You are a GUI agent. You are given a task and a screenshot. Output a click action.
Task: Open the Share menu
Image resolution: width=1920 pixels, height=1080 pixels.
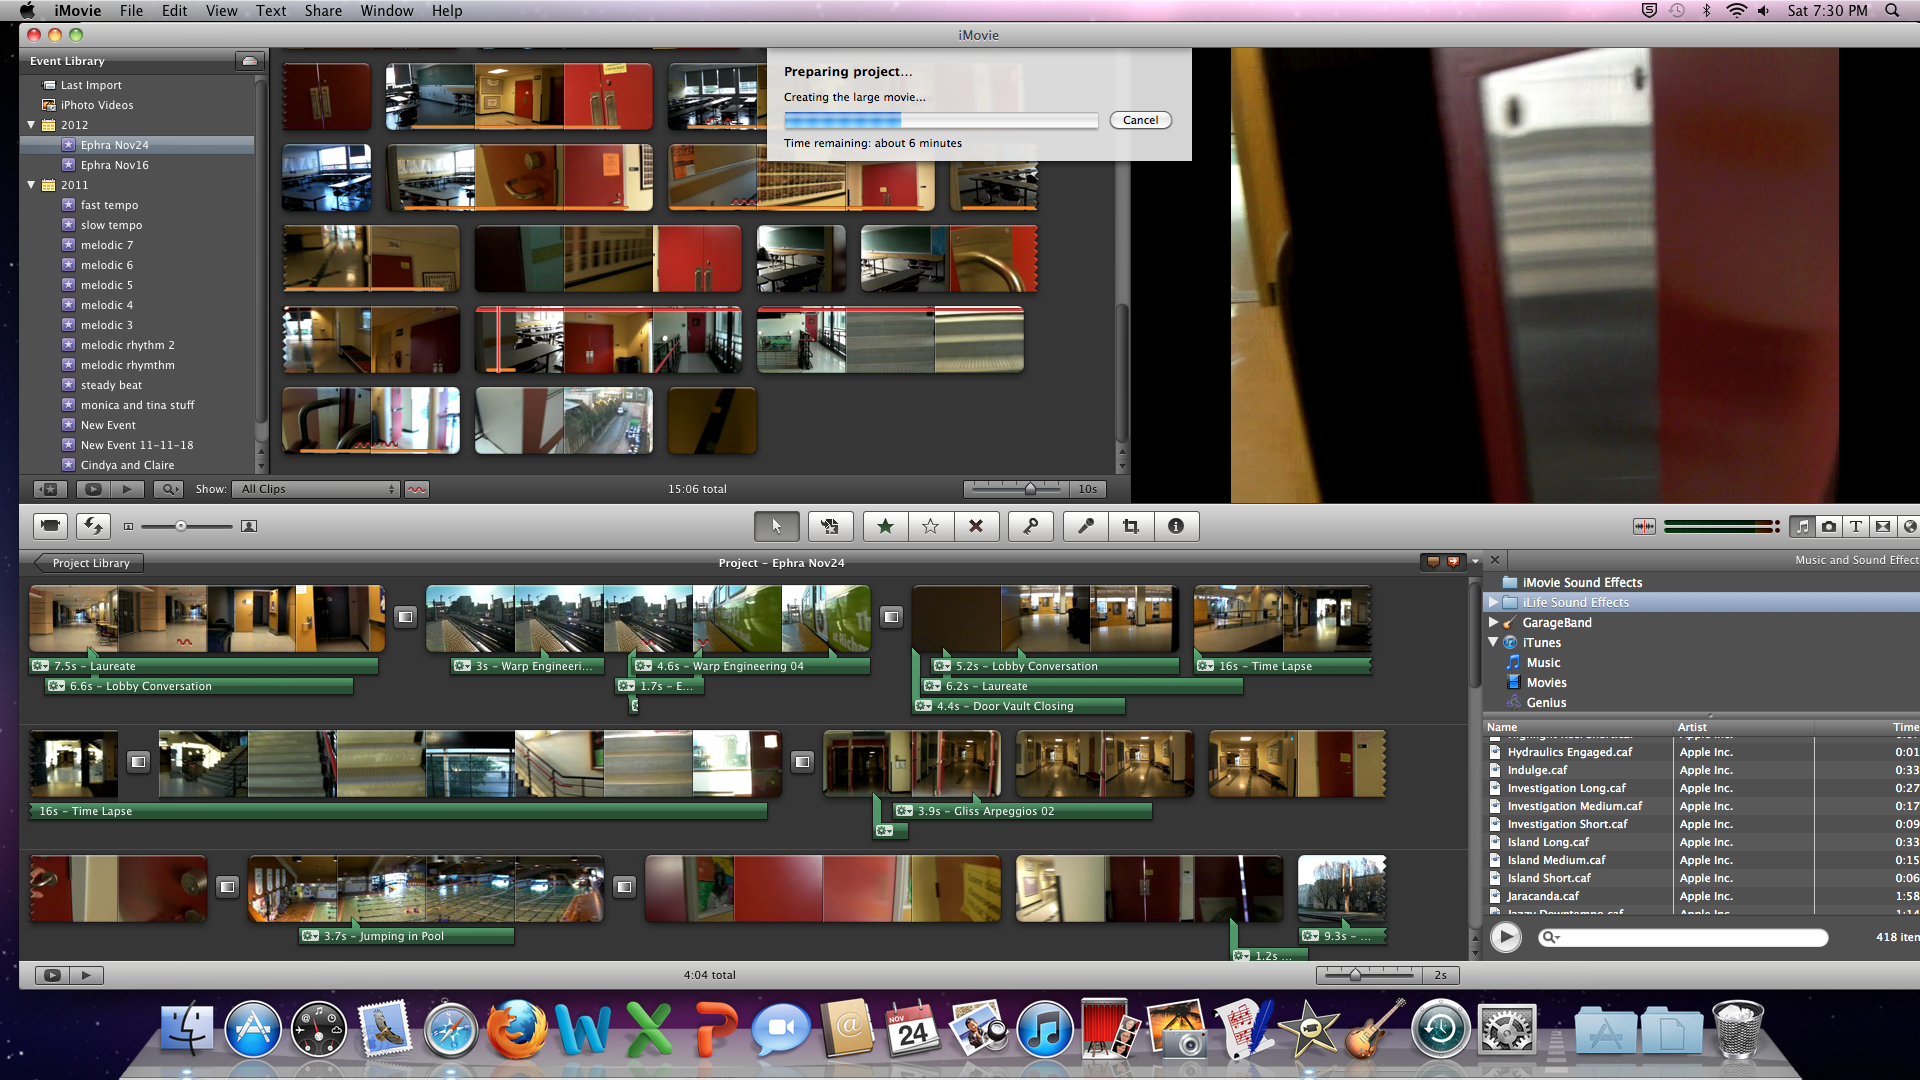[323, 10]
